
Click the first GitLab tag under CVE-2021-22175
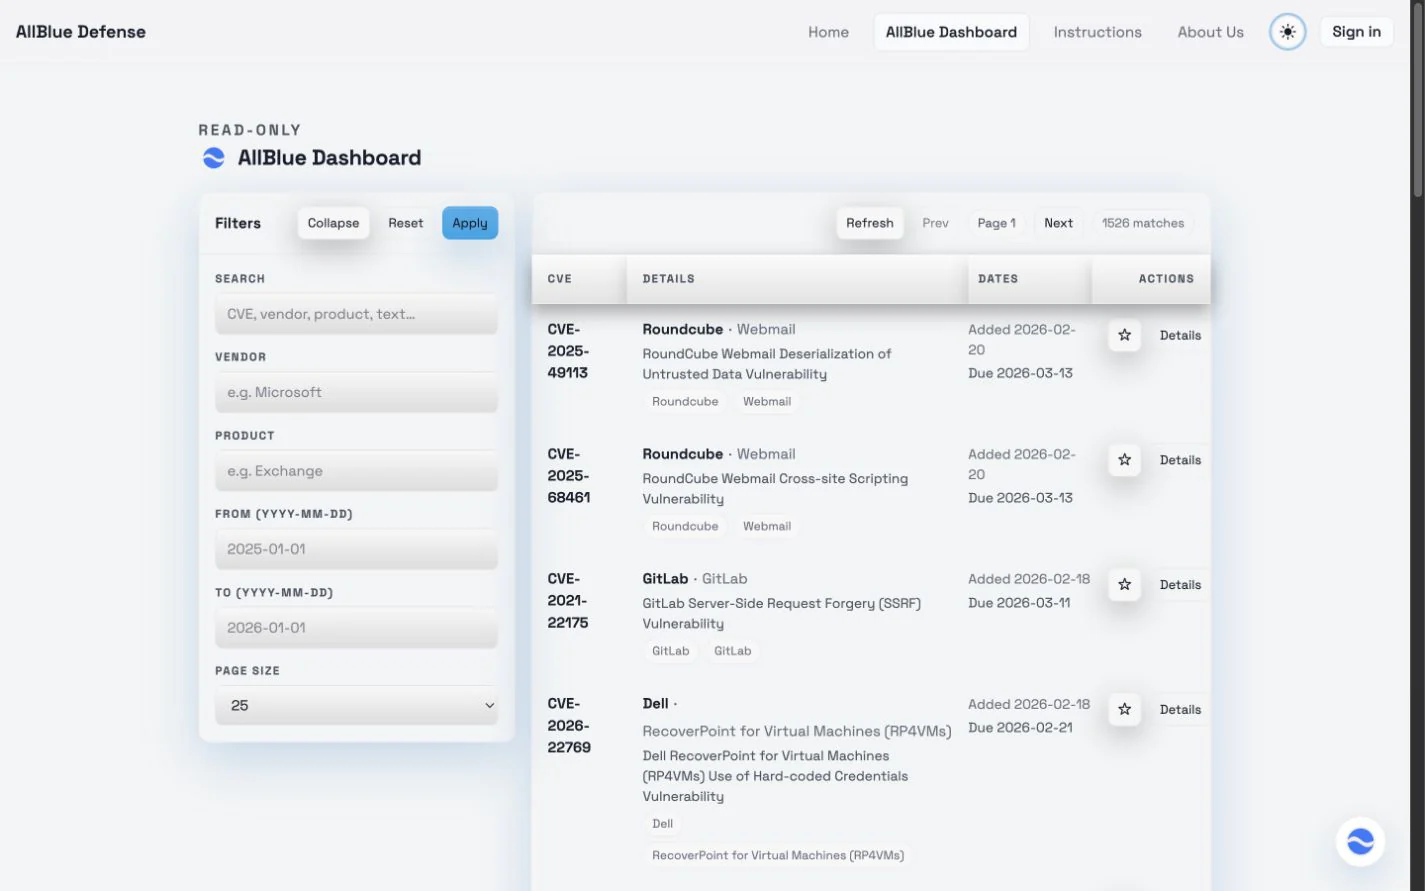[670, 651]
